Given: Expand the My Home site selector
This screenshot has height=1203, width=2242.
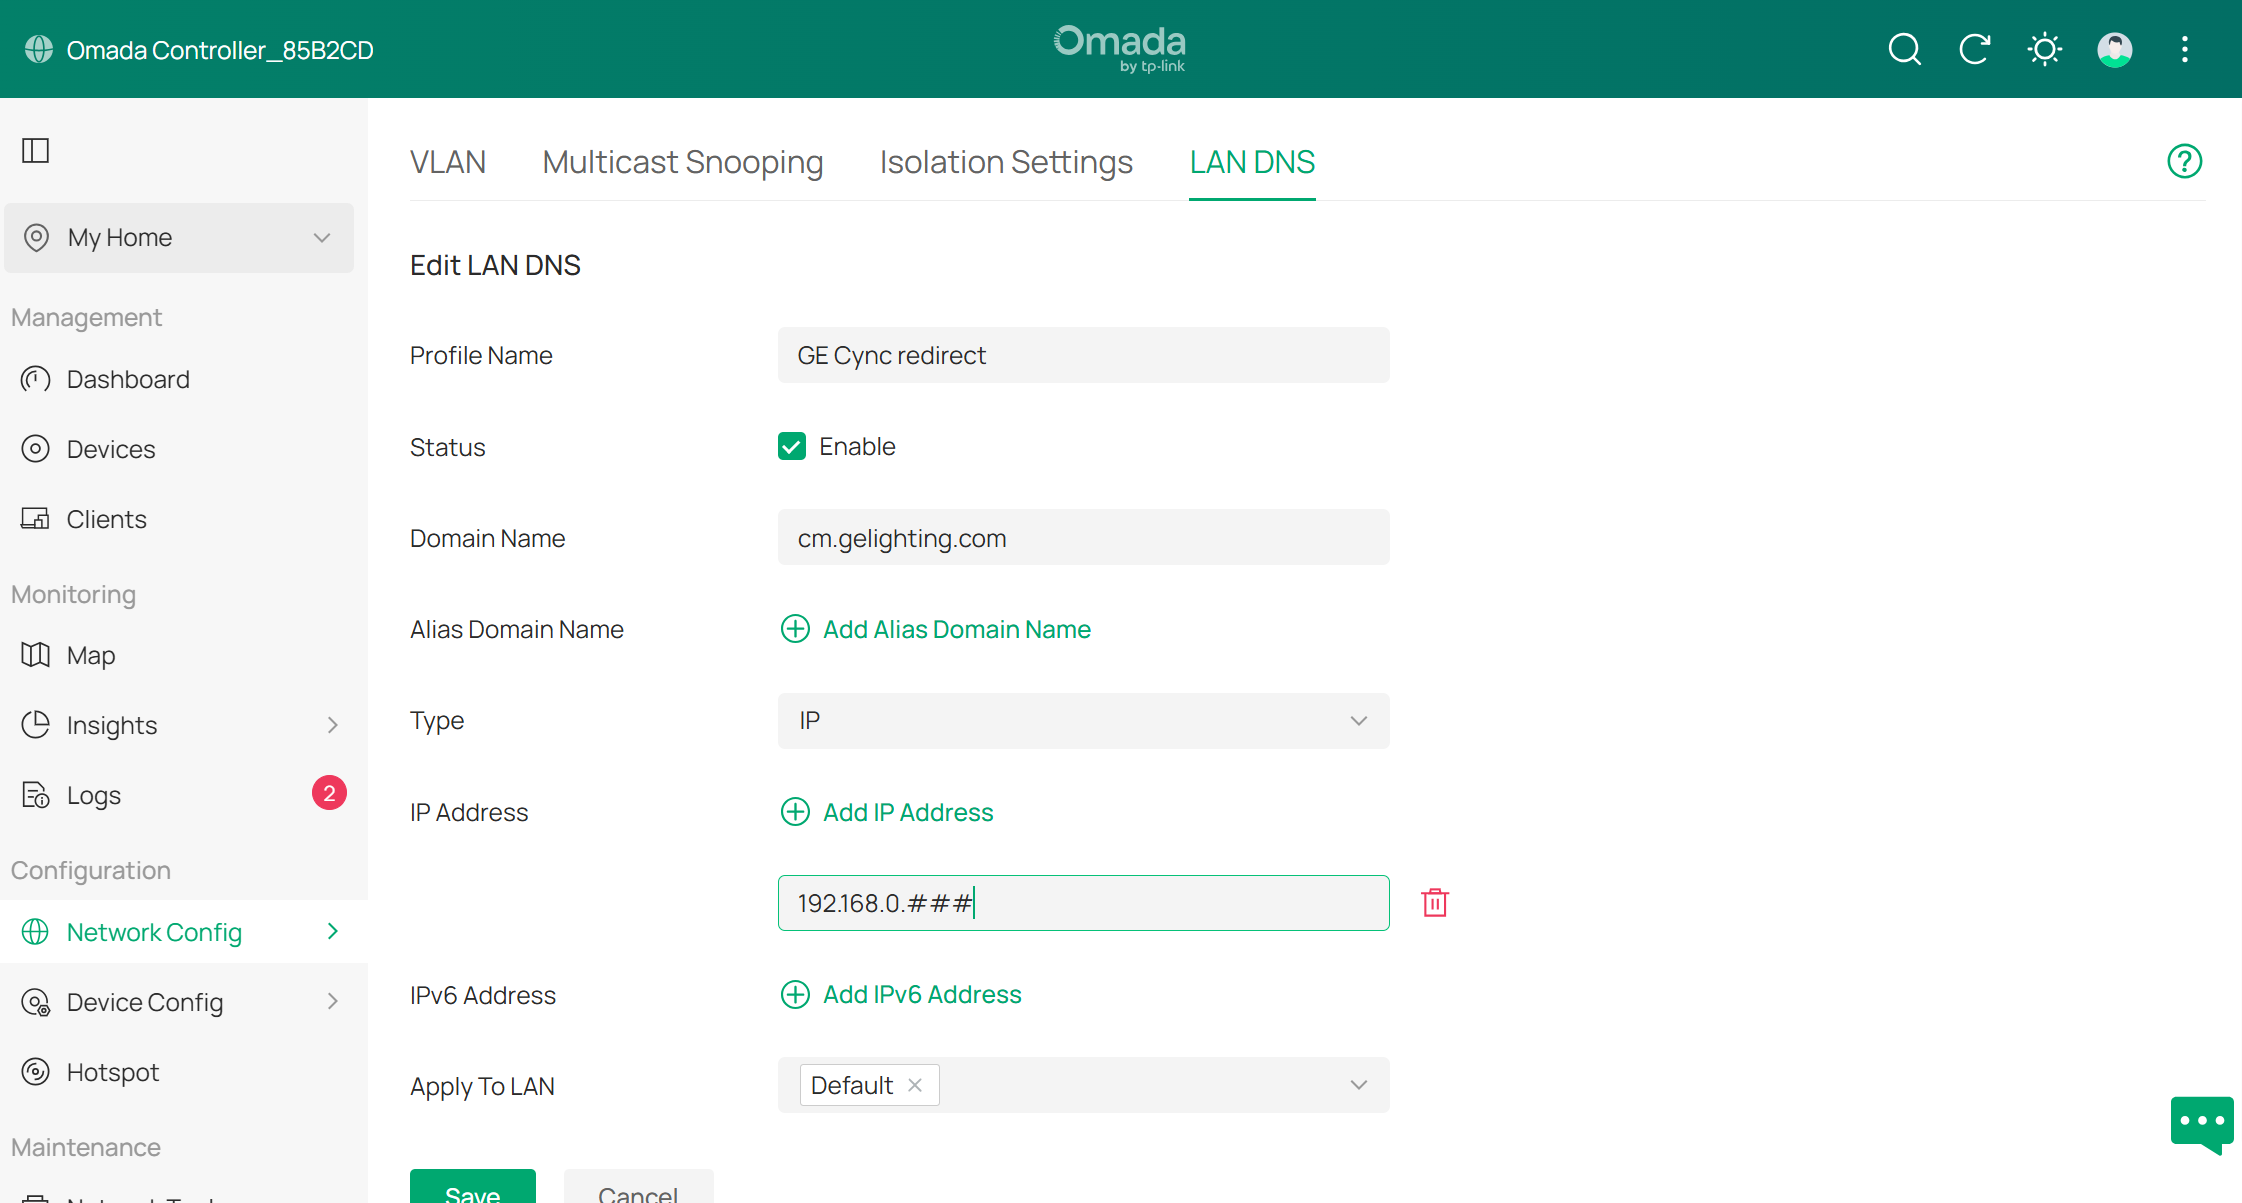Looking at the screenshot, I should 179,238.
